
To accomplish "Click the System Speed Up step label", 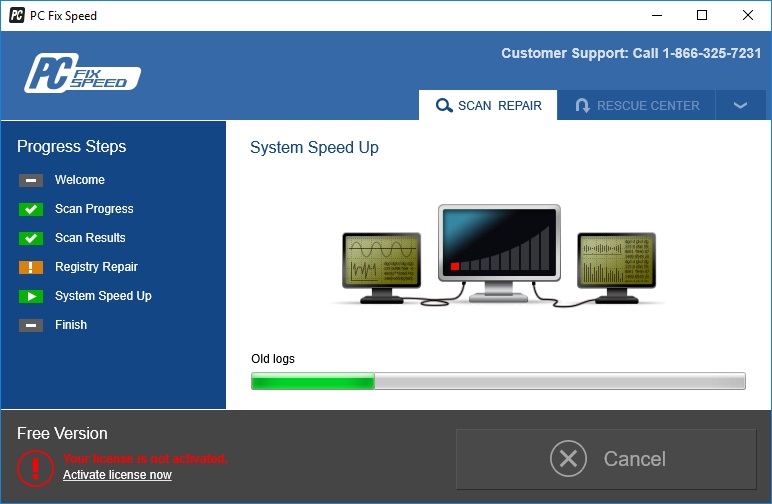I will pyautogui.click(x=103, y=296).
